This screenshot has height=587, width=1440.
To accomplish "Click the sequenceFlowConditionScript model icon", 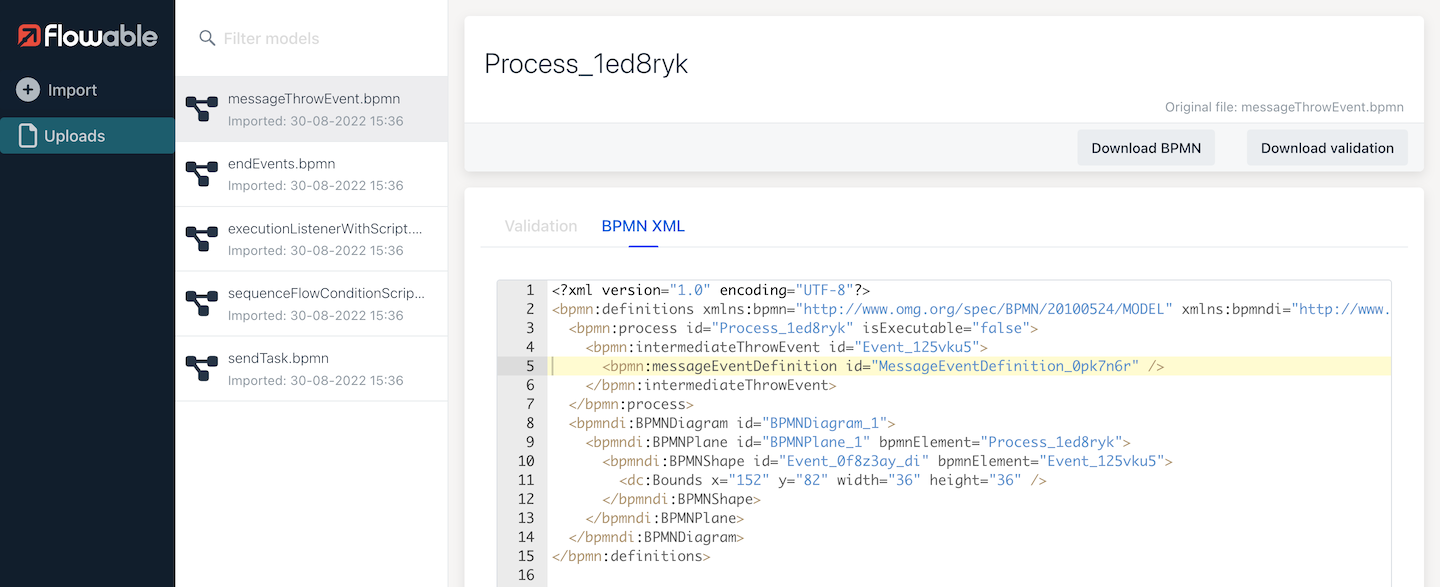I will click(202, 304).
